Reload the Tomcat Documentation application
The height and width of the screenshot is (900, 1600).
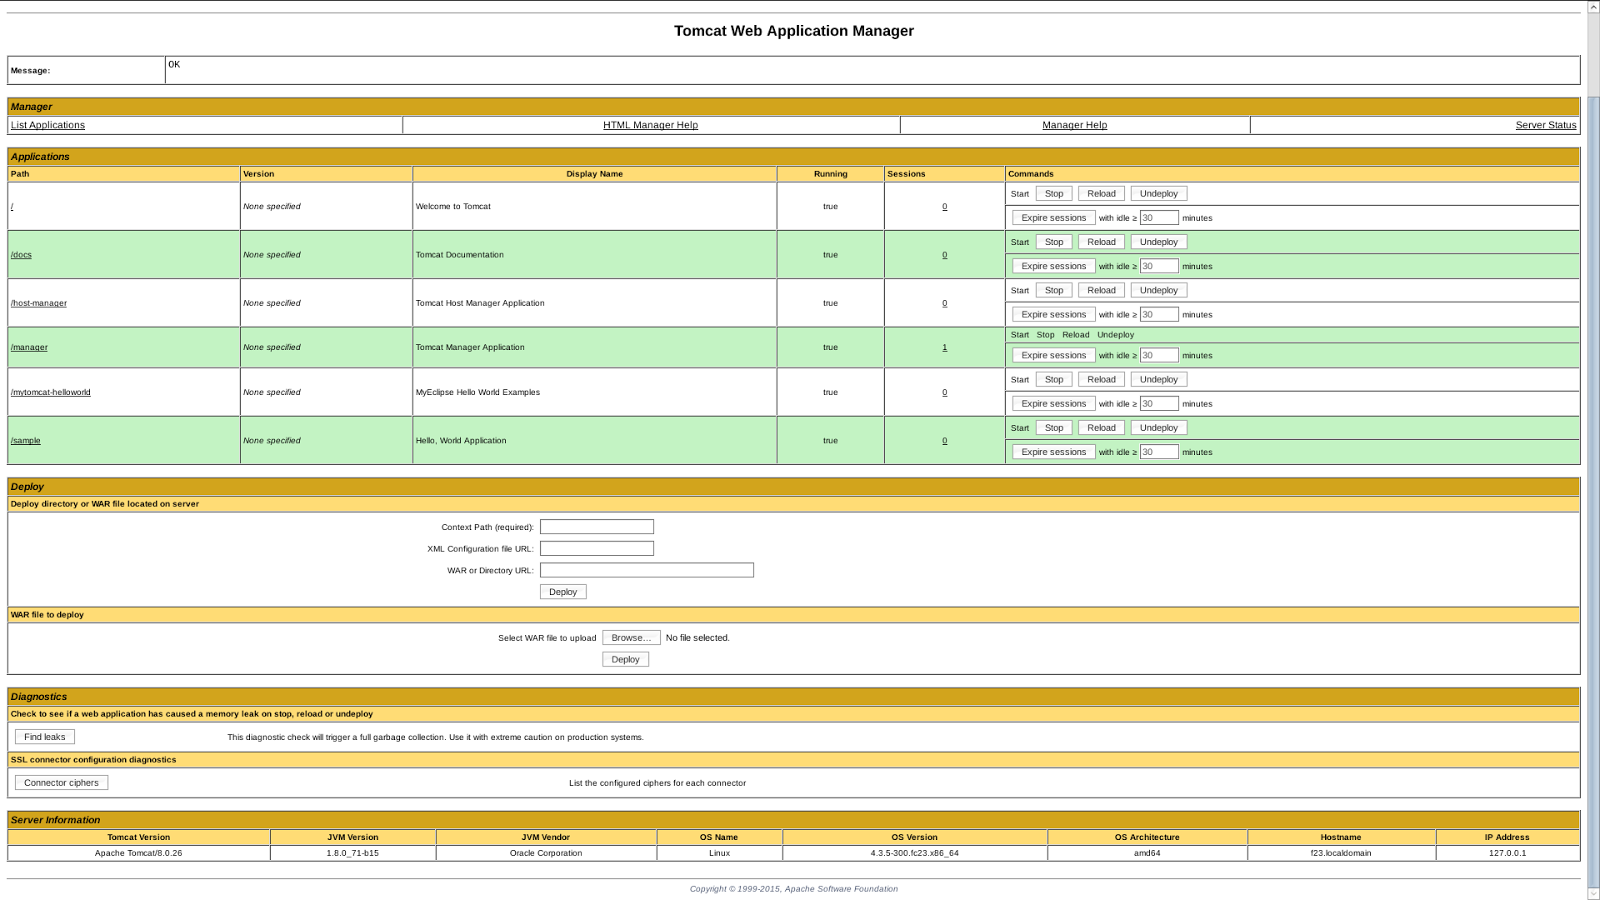tap(1101, 242)
